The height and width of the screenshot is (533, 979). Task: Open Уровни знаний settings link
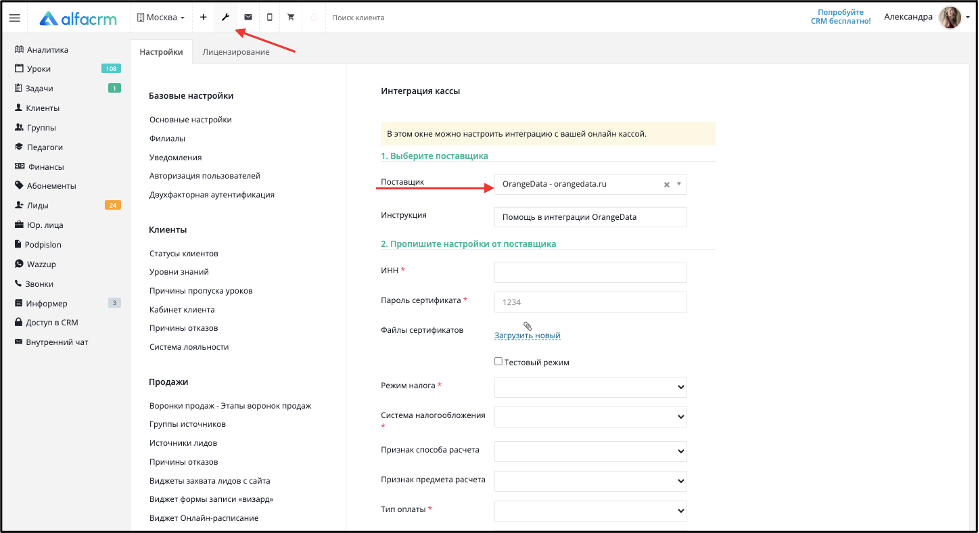pyautogui.click(x=179, y=272)
